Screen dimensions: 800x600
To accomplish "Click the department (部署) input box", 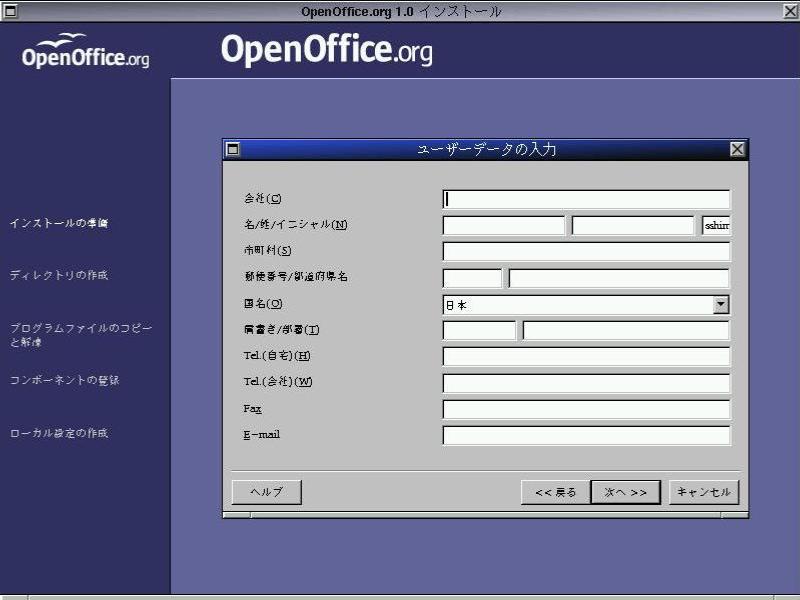I will tap(626, 331).
